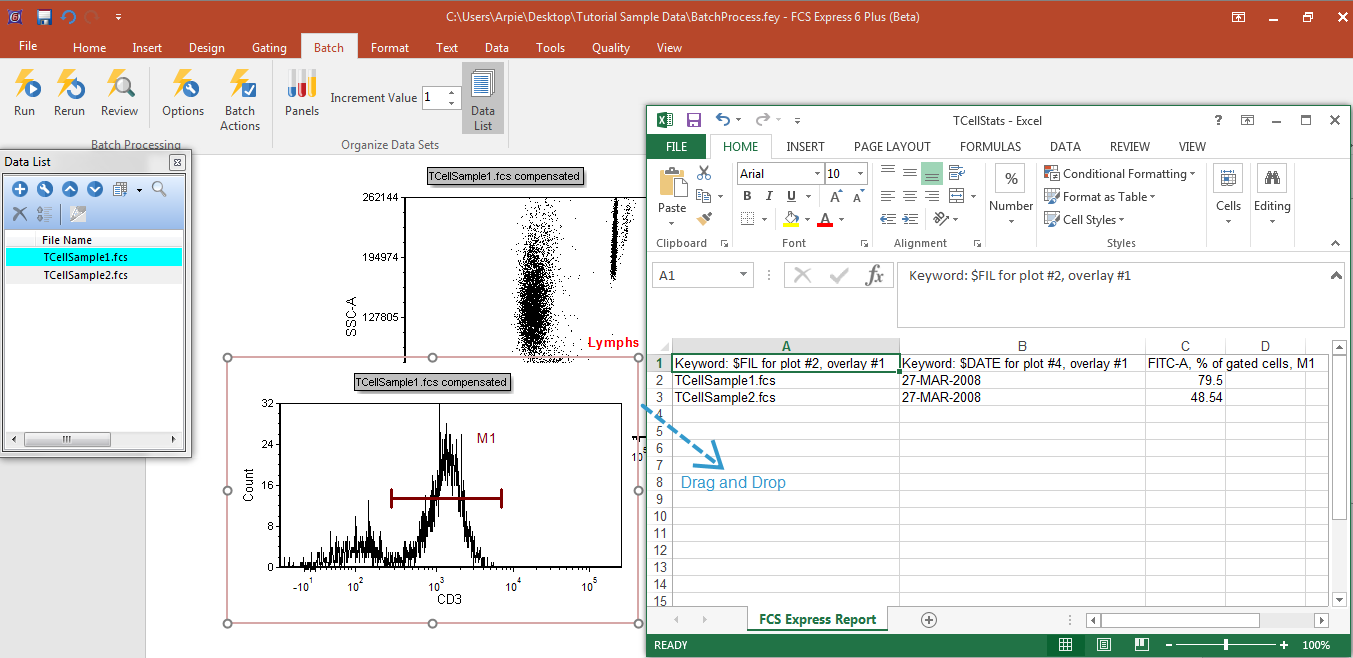
Task: Toggle Bold formatting in Excel
Action: (748, 197)
